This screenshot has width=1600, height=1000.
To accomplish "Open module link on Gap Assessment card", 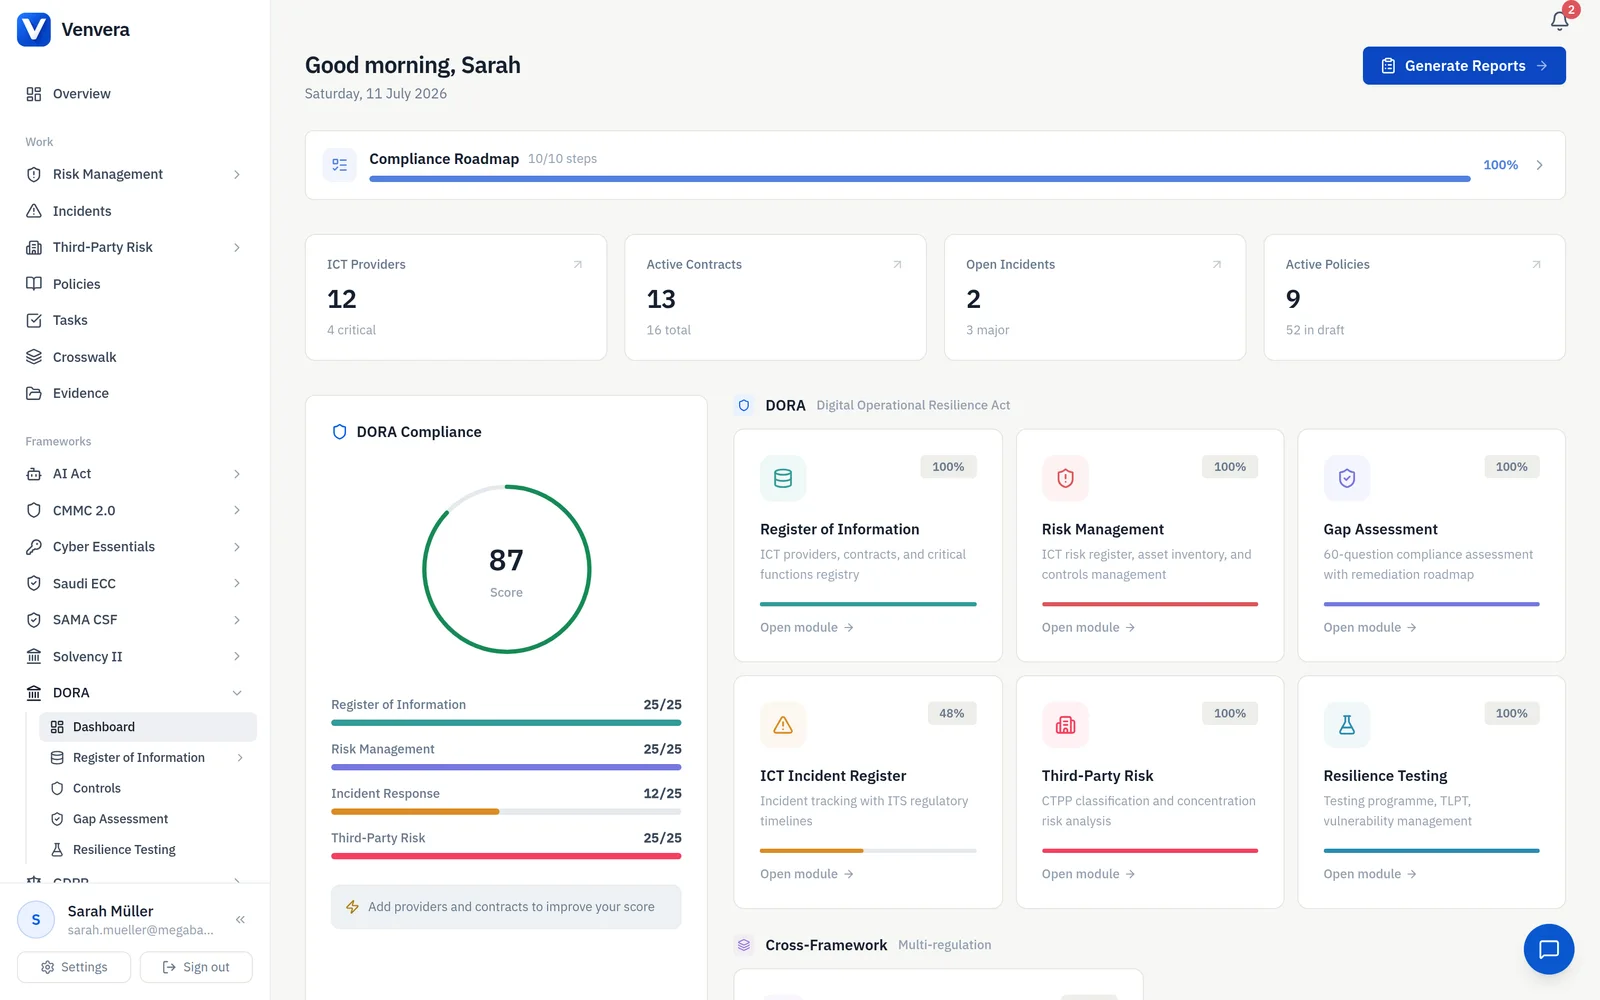I will tap(1370, 628).
